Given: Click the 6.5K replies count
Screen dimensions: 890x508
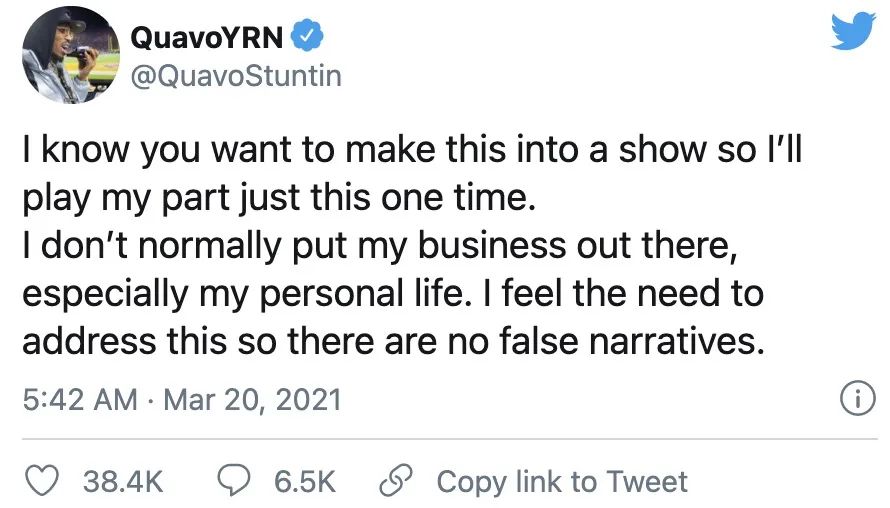Looking at the screenshot, I should coord(305,481).
